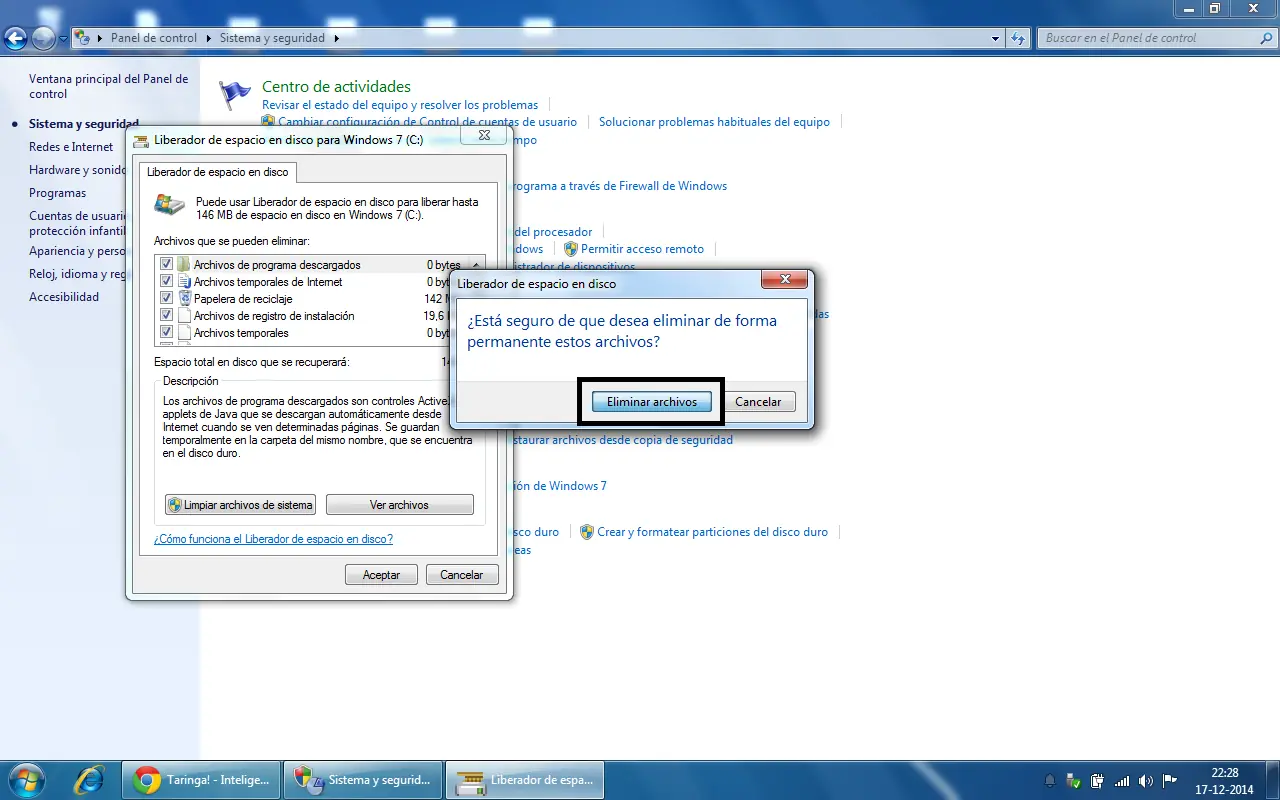
Task: Click the Archivos de registro de instalación file icon
Action: [x=184, y=316]
